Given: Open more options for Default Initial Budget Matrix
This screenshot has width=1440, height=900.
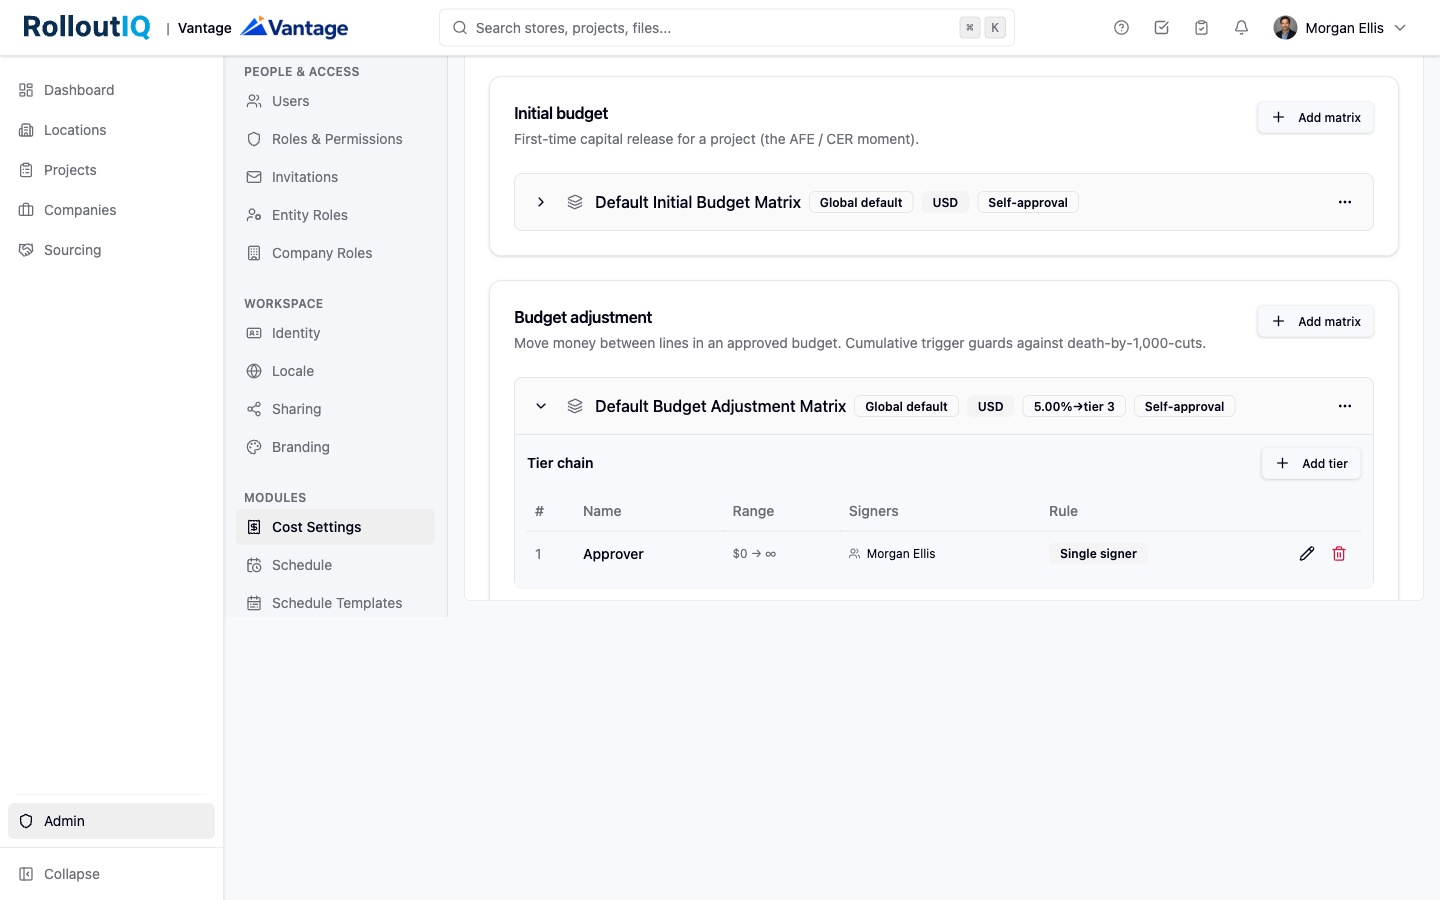Looking at the screenshot, I should coord(1345,202).
